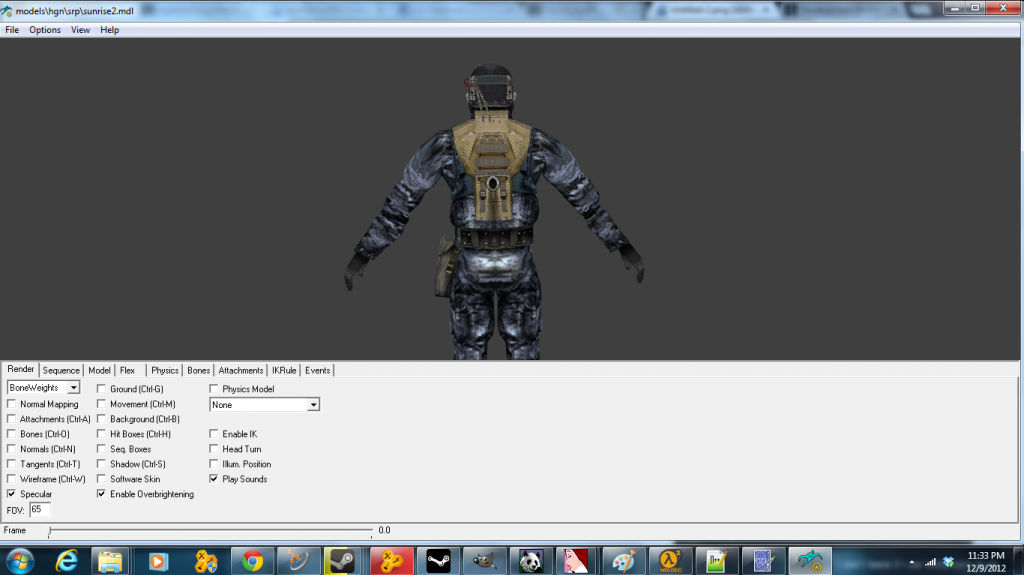The image size is (1024, 575).
Task: Enable Background (Ctrl-B) checkbox
Action: [101, 419]
